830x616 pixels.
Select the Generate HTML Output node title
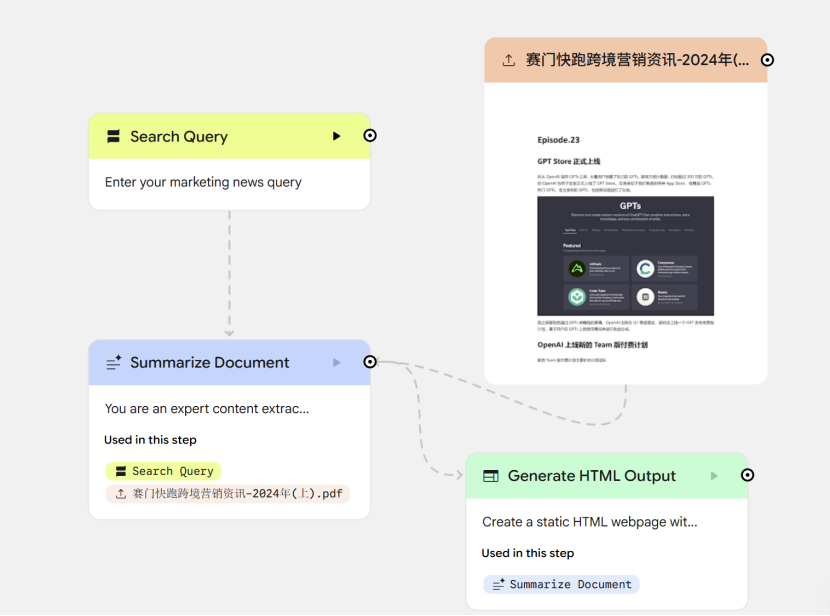pyautogui.click(x=592, y=476)
